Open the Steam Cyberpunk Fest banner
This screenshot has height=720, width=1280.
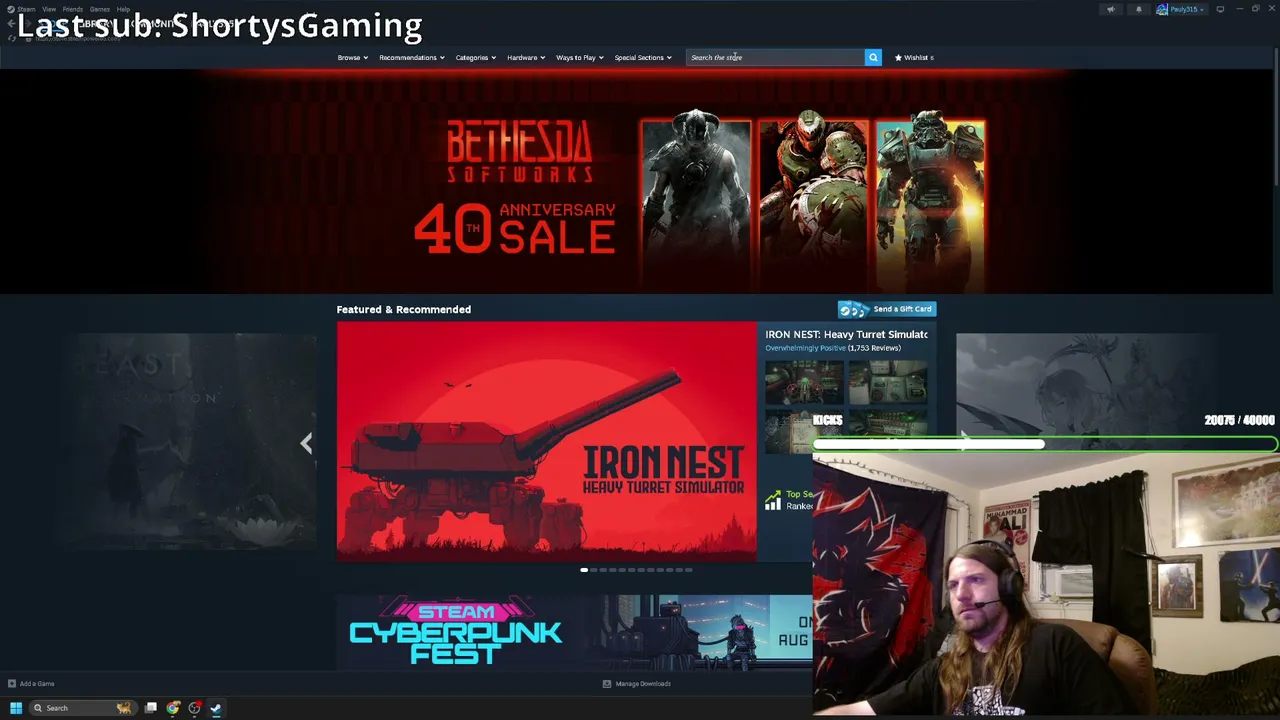[x=574, y=632]
